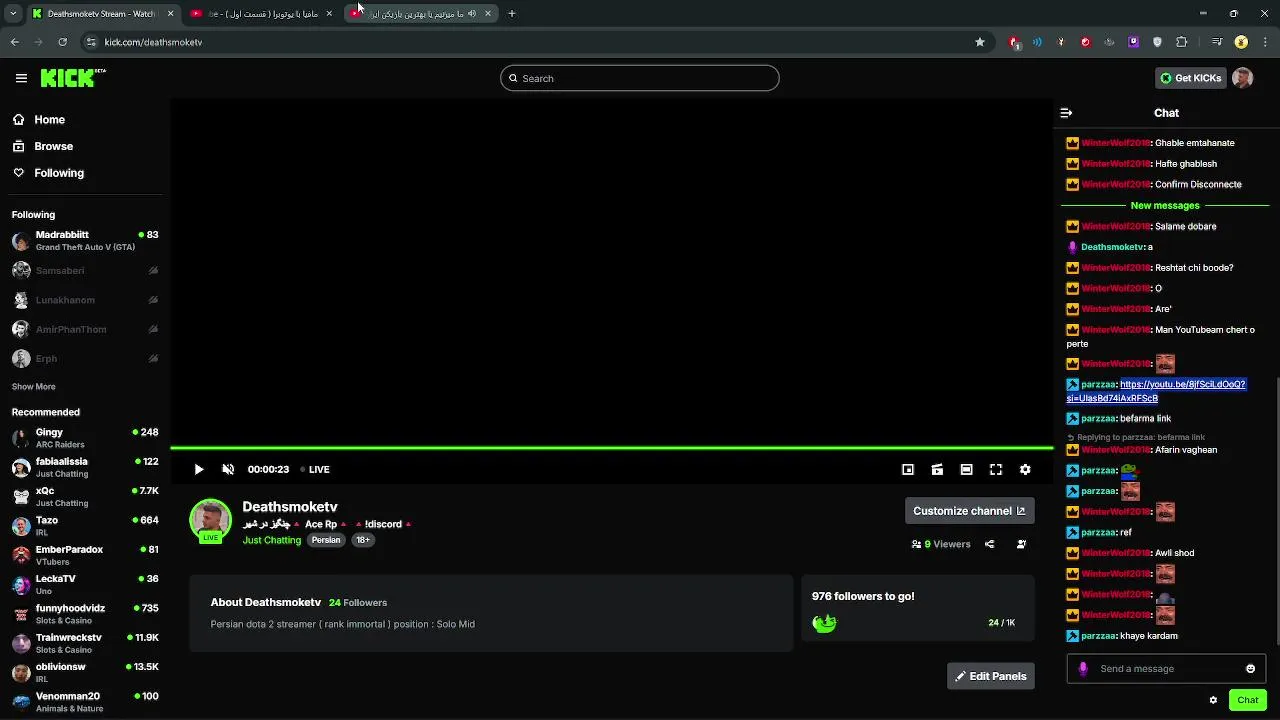
Task: Switch to the Deathsmoketv Stream tab
Action: 104,13
